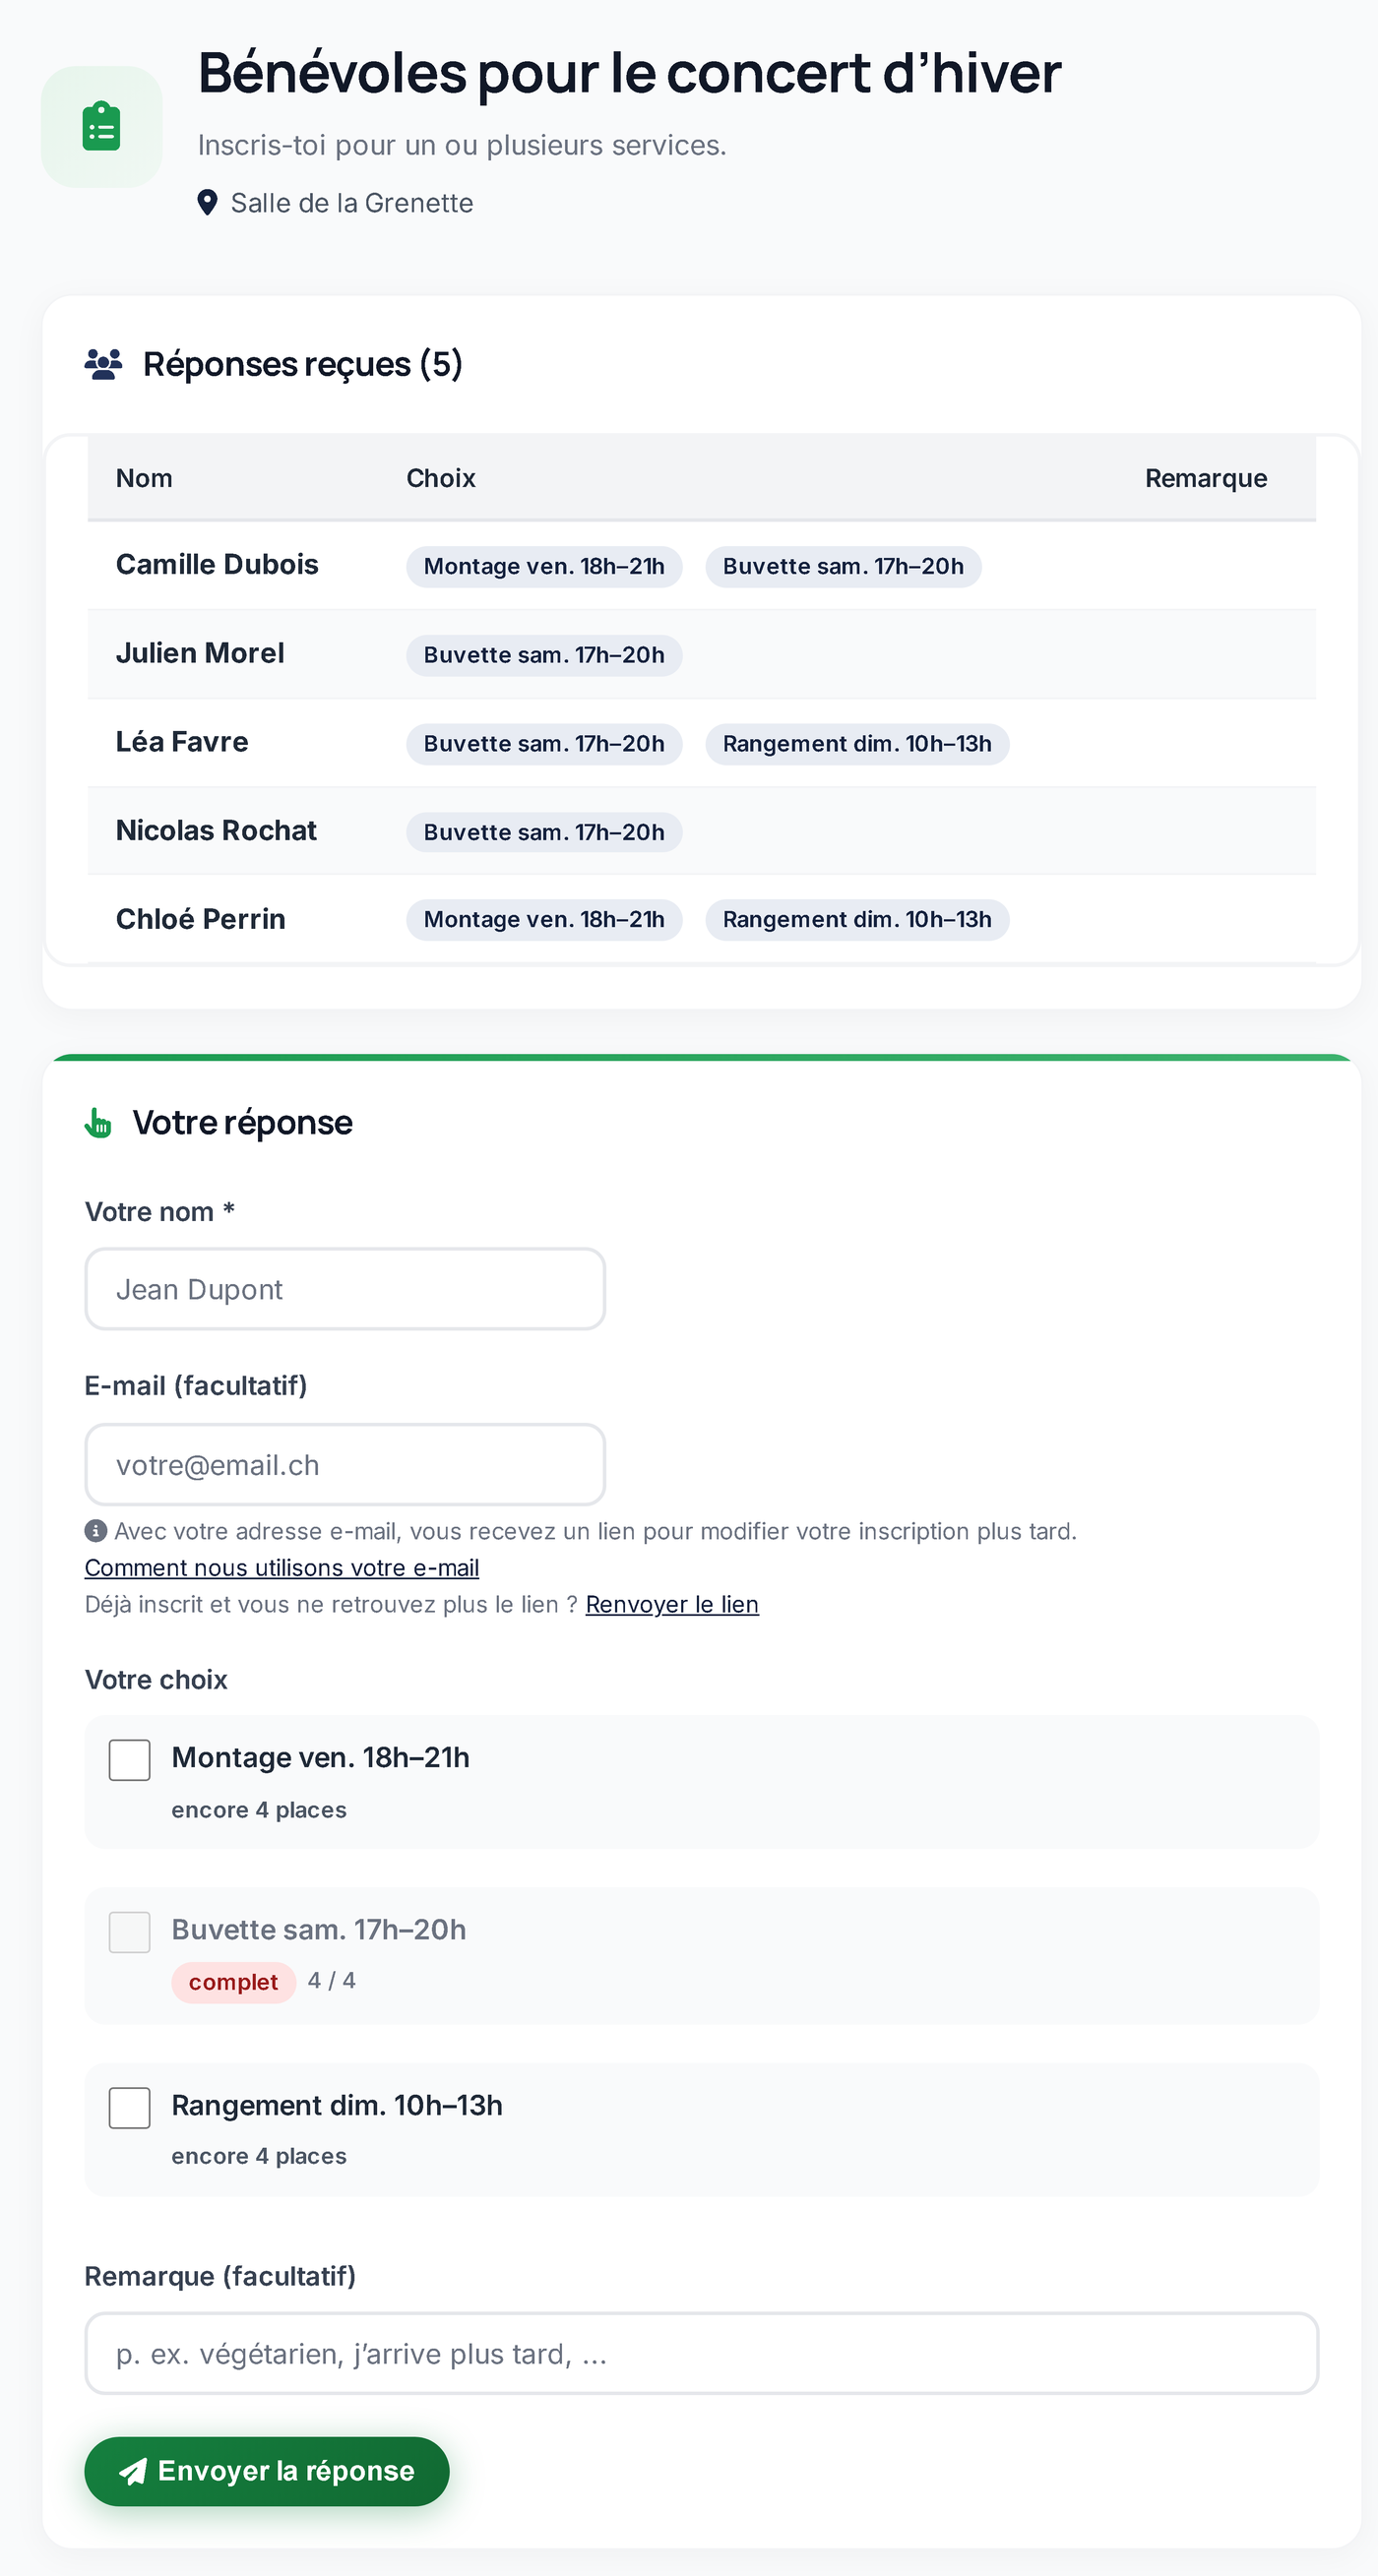Tick the Rangement dim. 10h–13h checkbox

coord(130,2108)
